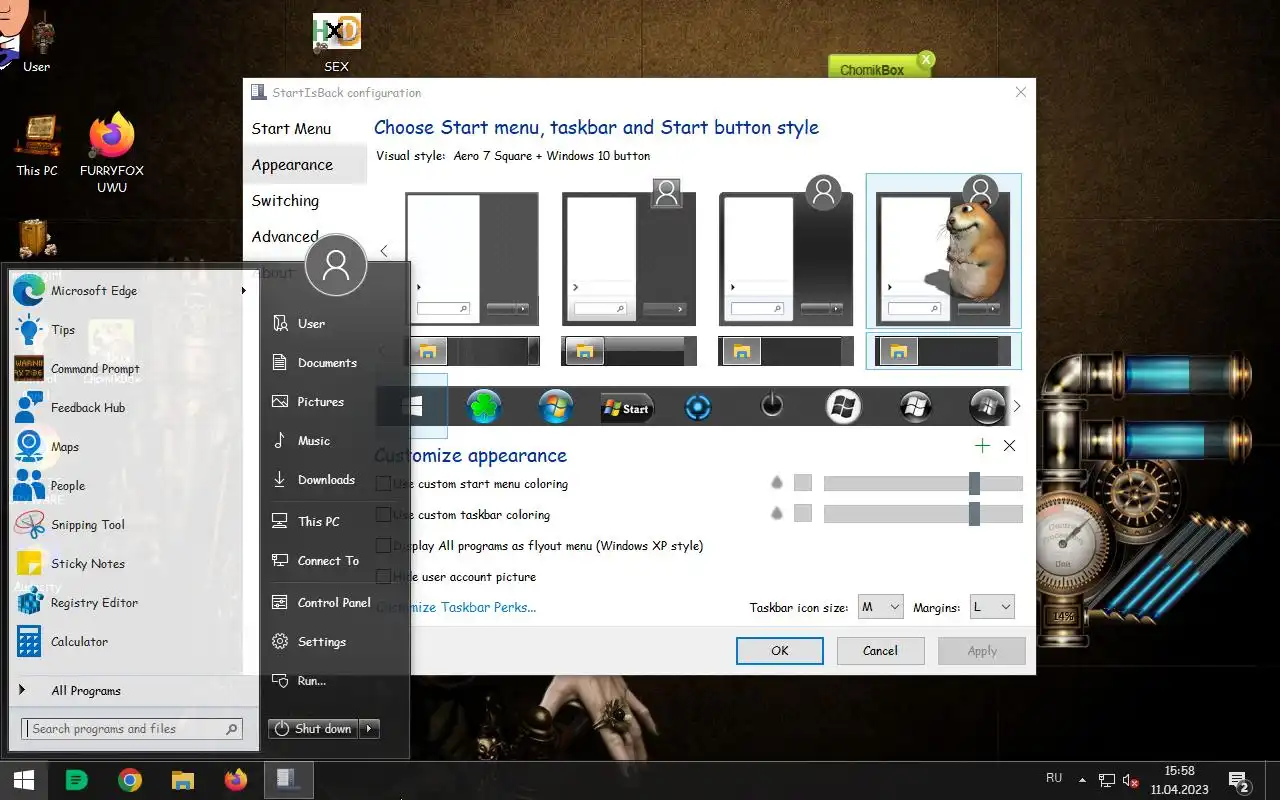The height and width of the screenshot is (800, 1280).
Task: Check display All programs as flyout menu
Action: 383,546
